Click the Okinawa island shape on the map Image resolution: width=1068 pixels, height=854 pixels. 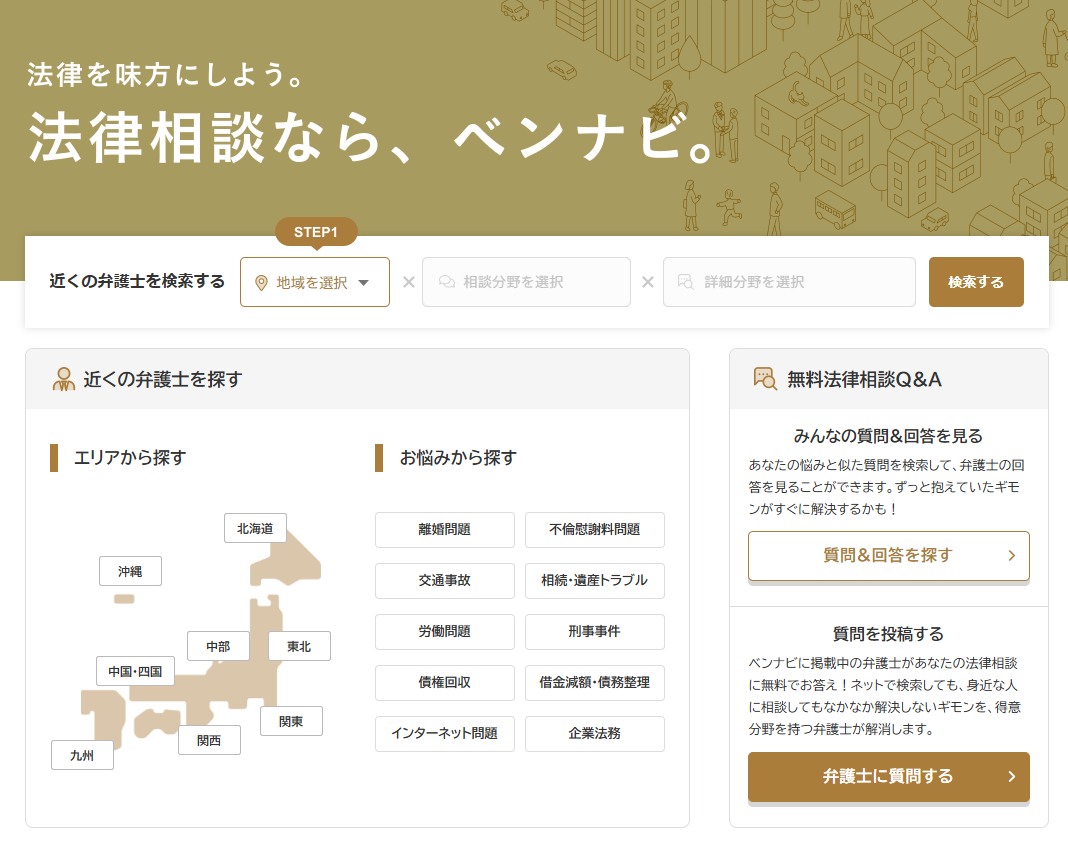point(124,599)
